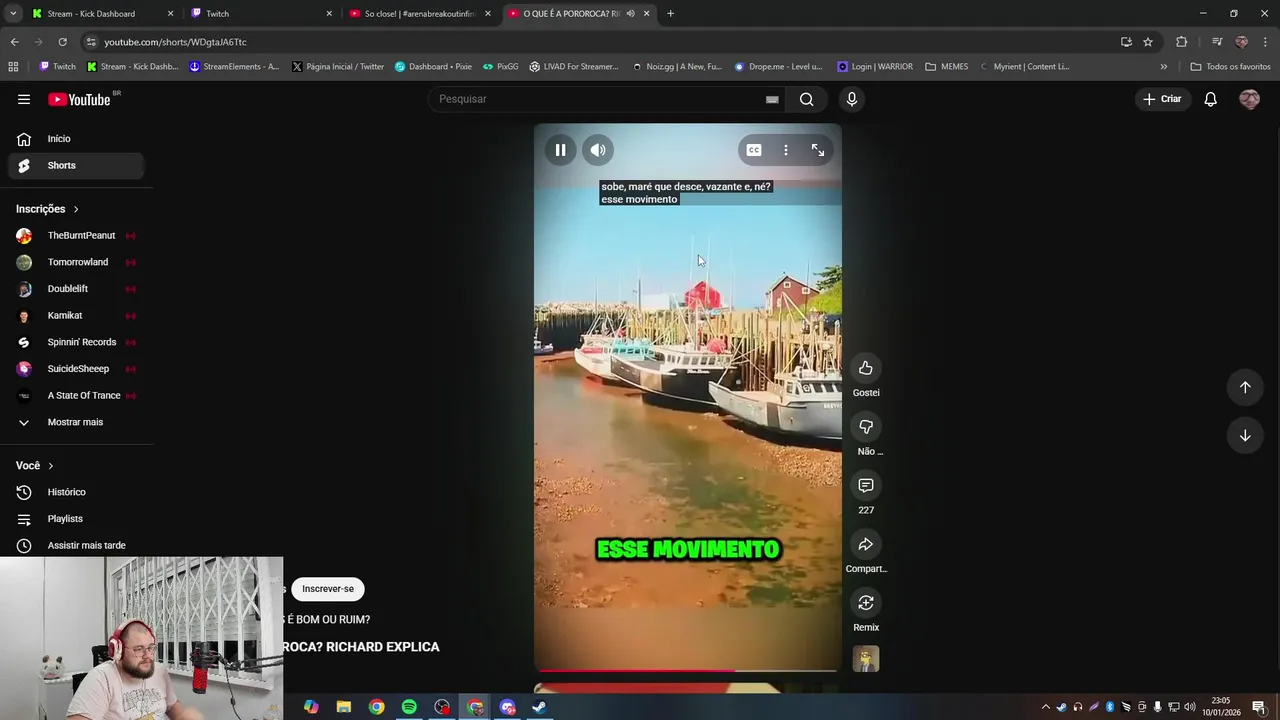Image resolution: width=1280 pixels, height=720 pixels.
Task: Click the YouTube logo
Action: coord(79,99)
